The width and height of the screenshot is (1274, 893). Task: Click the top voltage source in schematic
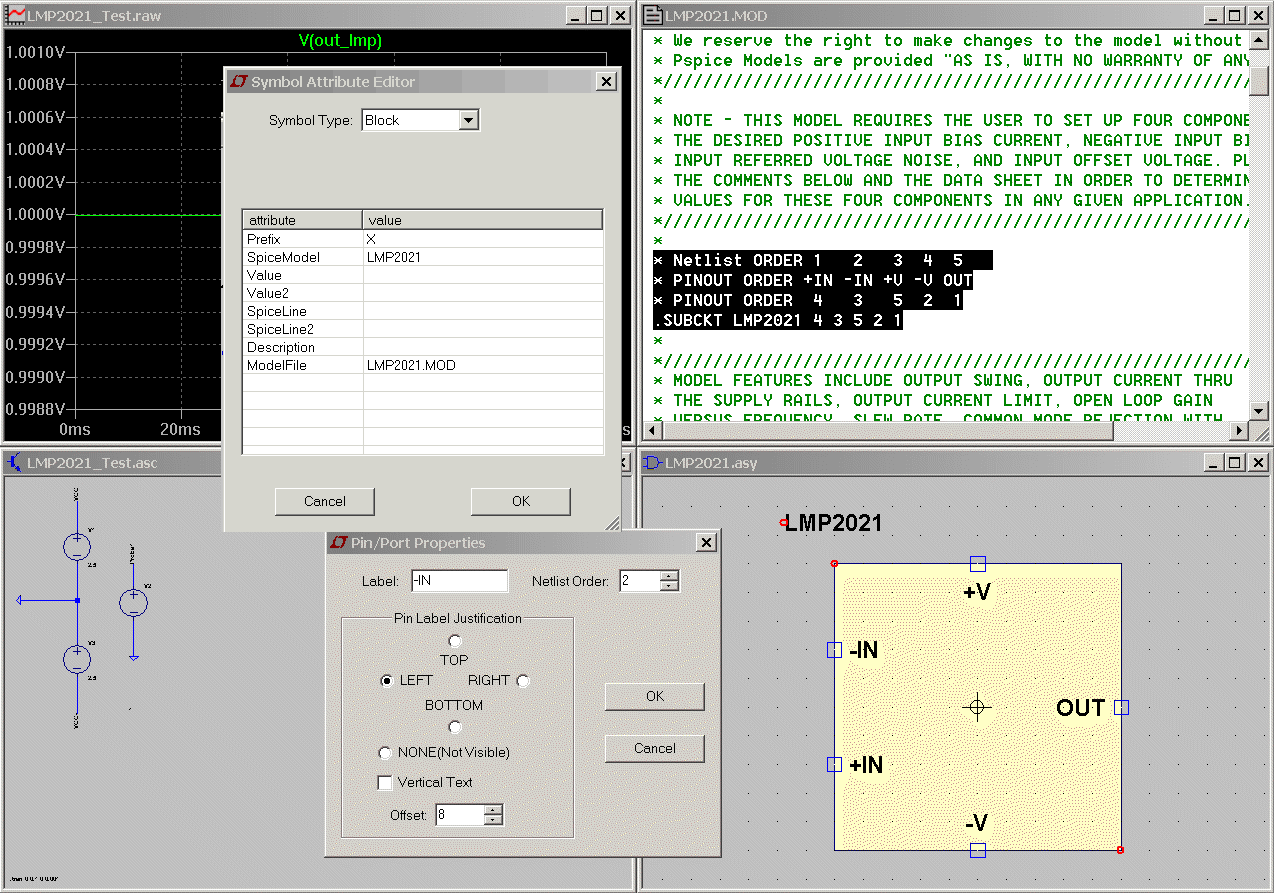click(77, 546)
